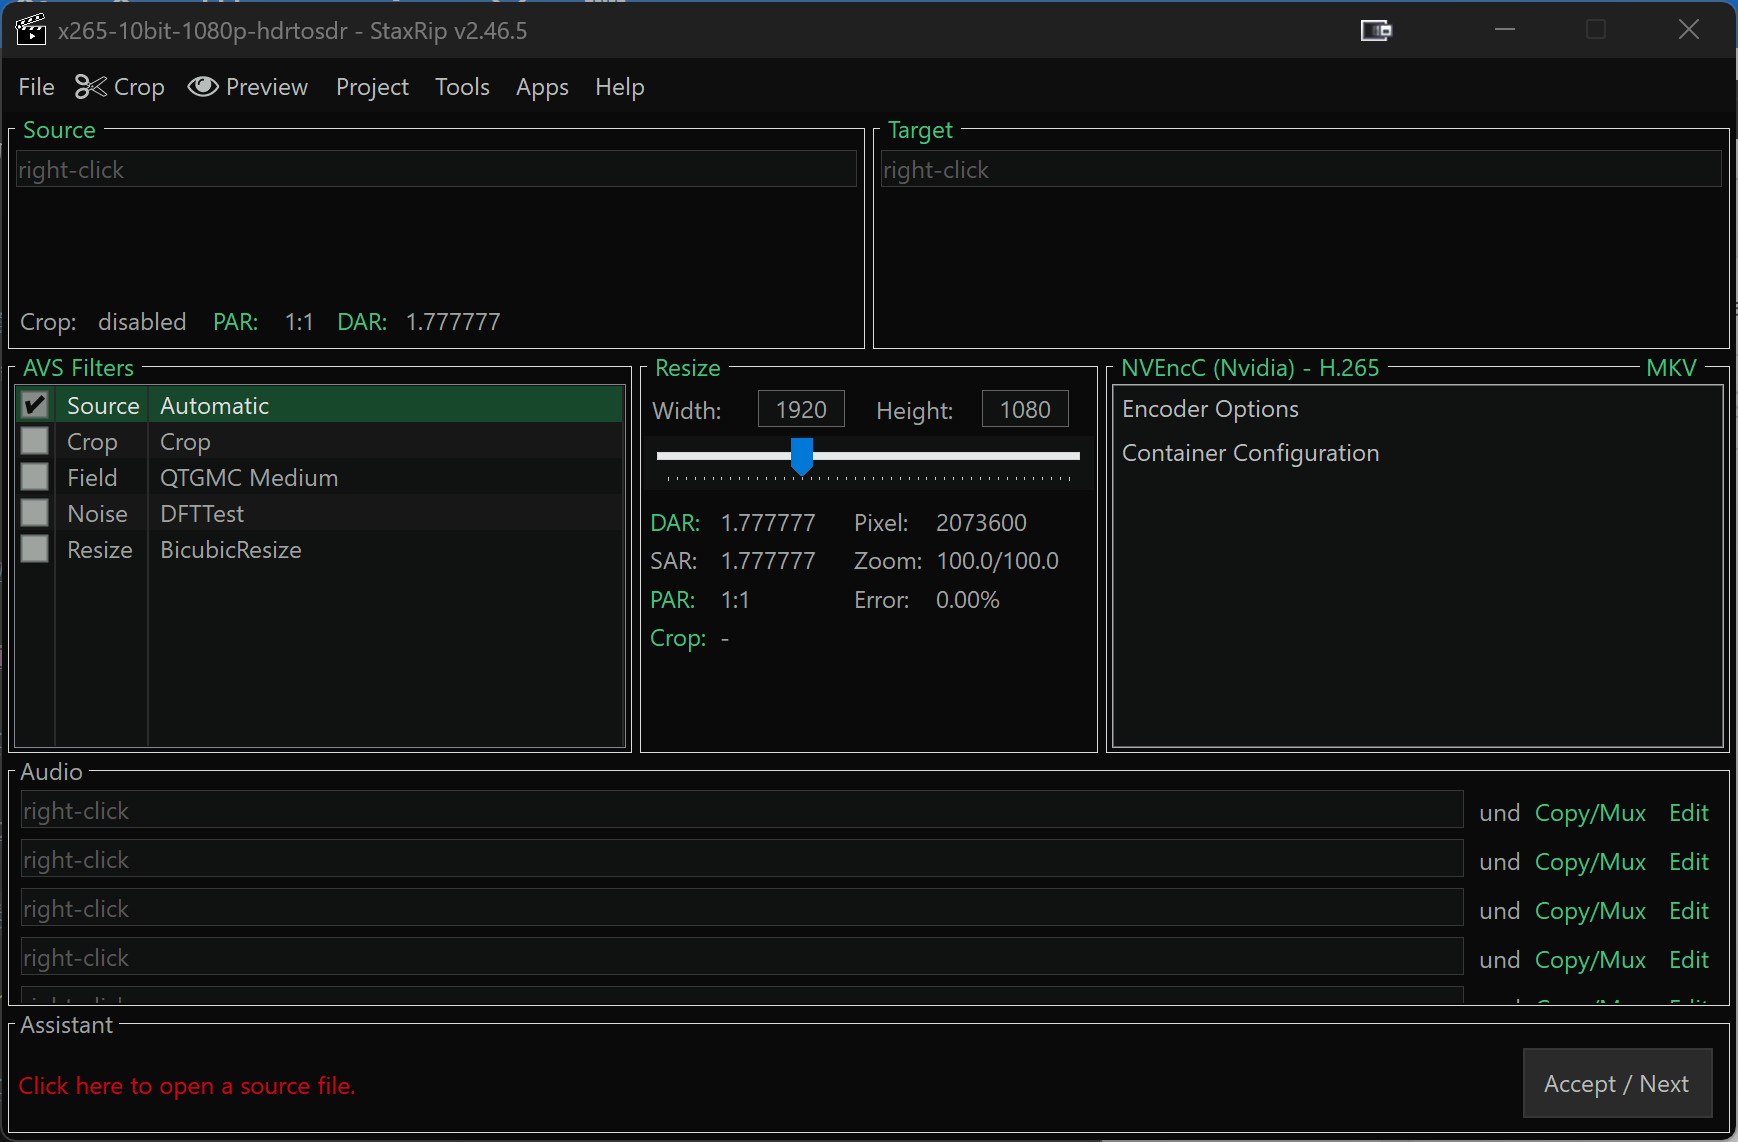This screenshot has width=1738, height=1142.
Task: Open the NVEncC (Nvidia) - H.265 encoder selector
Action: pos(1249,368)
